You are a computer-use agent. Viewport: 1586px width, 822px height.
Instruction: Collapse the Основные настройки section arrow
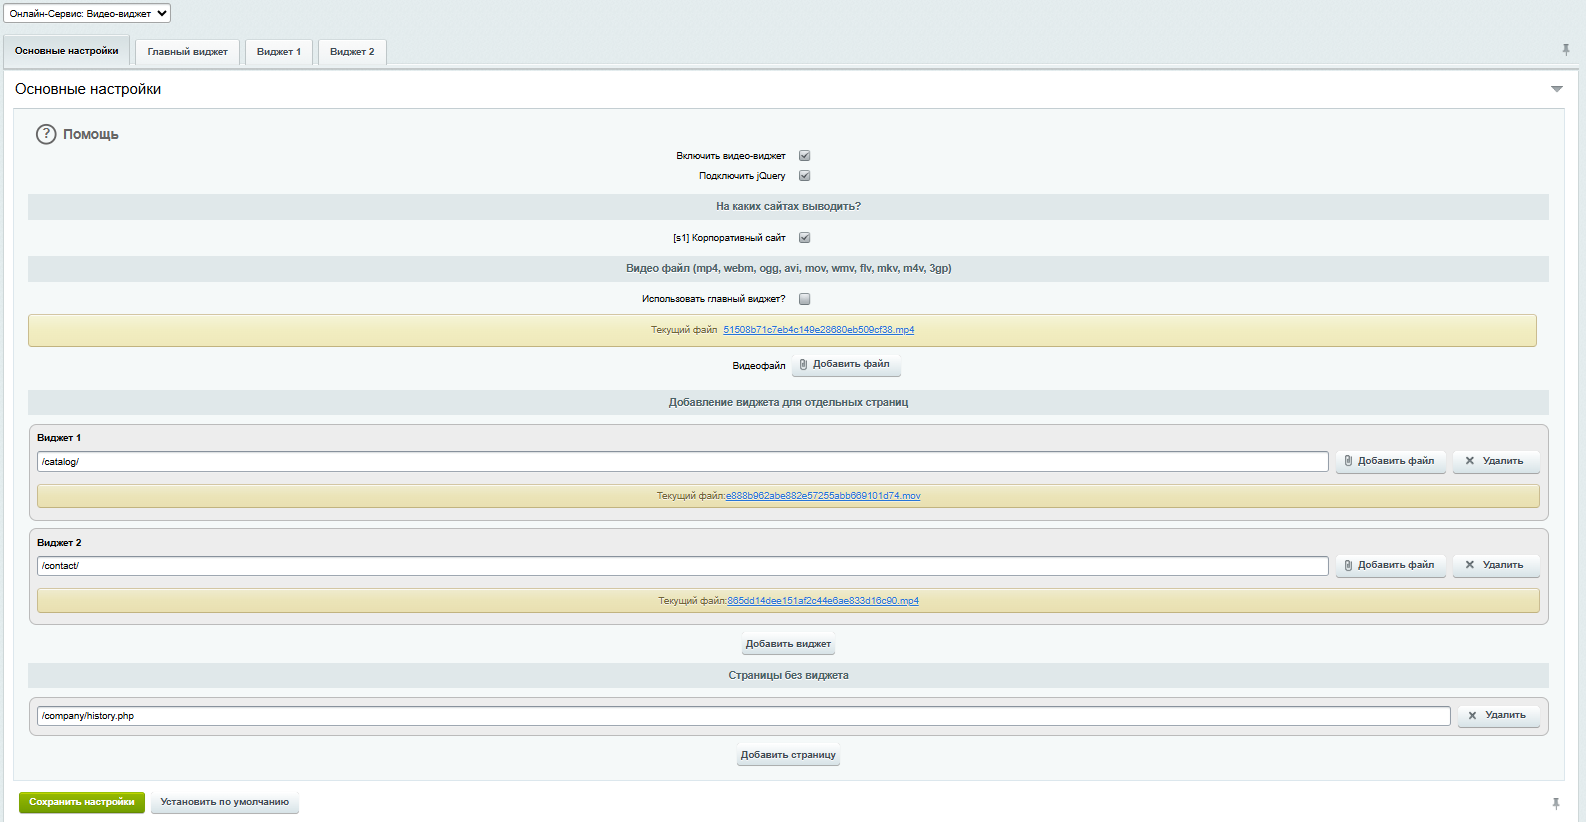pos(1556,89)
